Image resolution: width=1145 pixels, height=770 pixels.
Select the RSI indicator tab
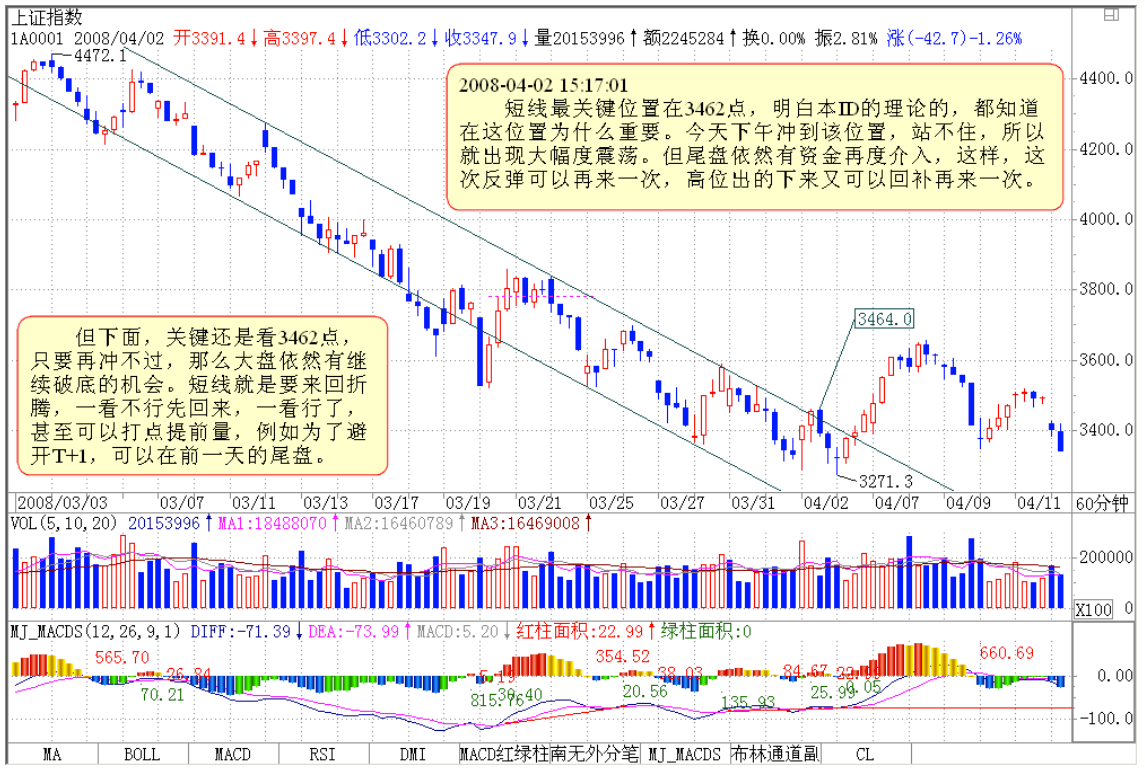click(322, 755)
